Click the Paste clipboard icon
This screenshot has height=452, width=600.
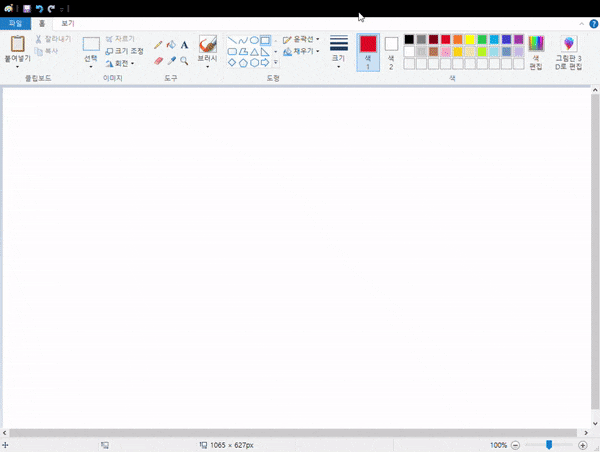coord(17,44)
